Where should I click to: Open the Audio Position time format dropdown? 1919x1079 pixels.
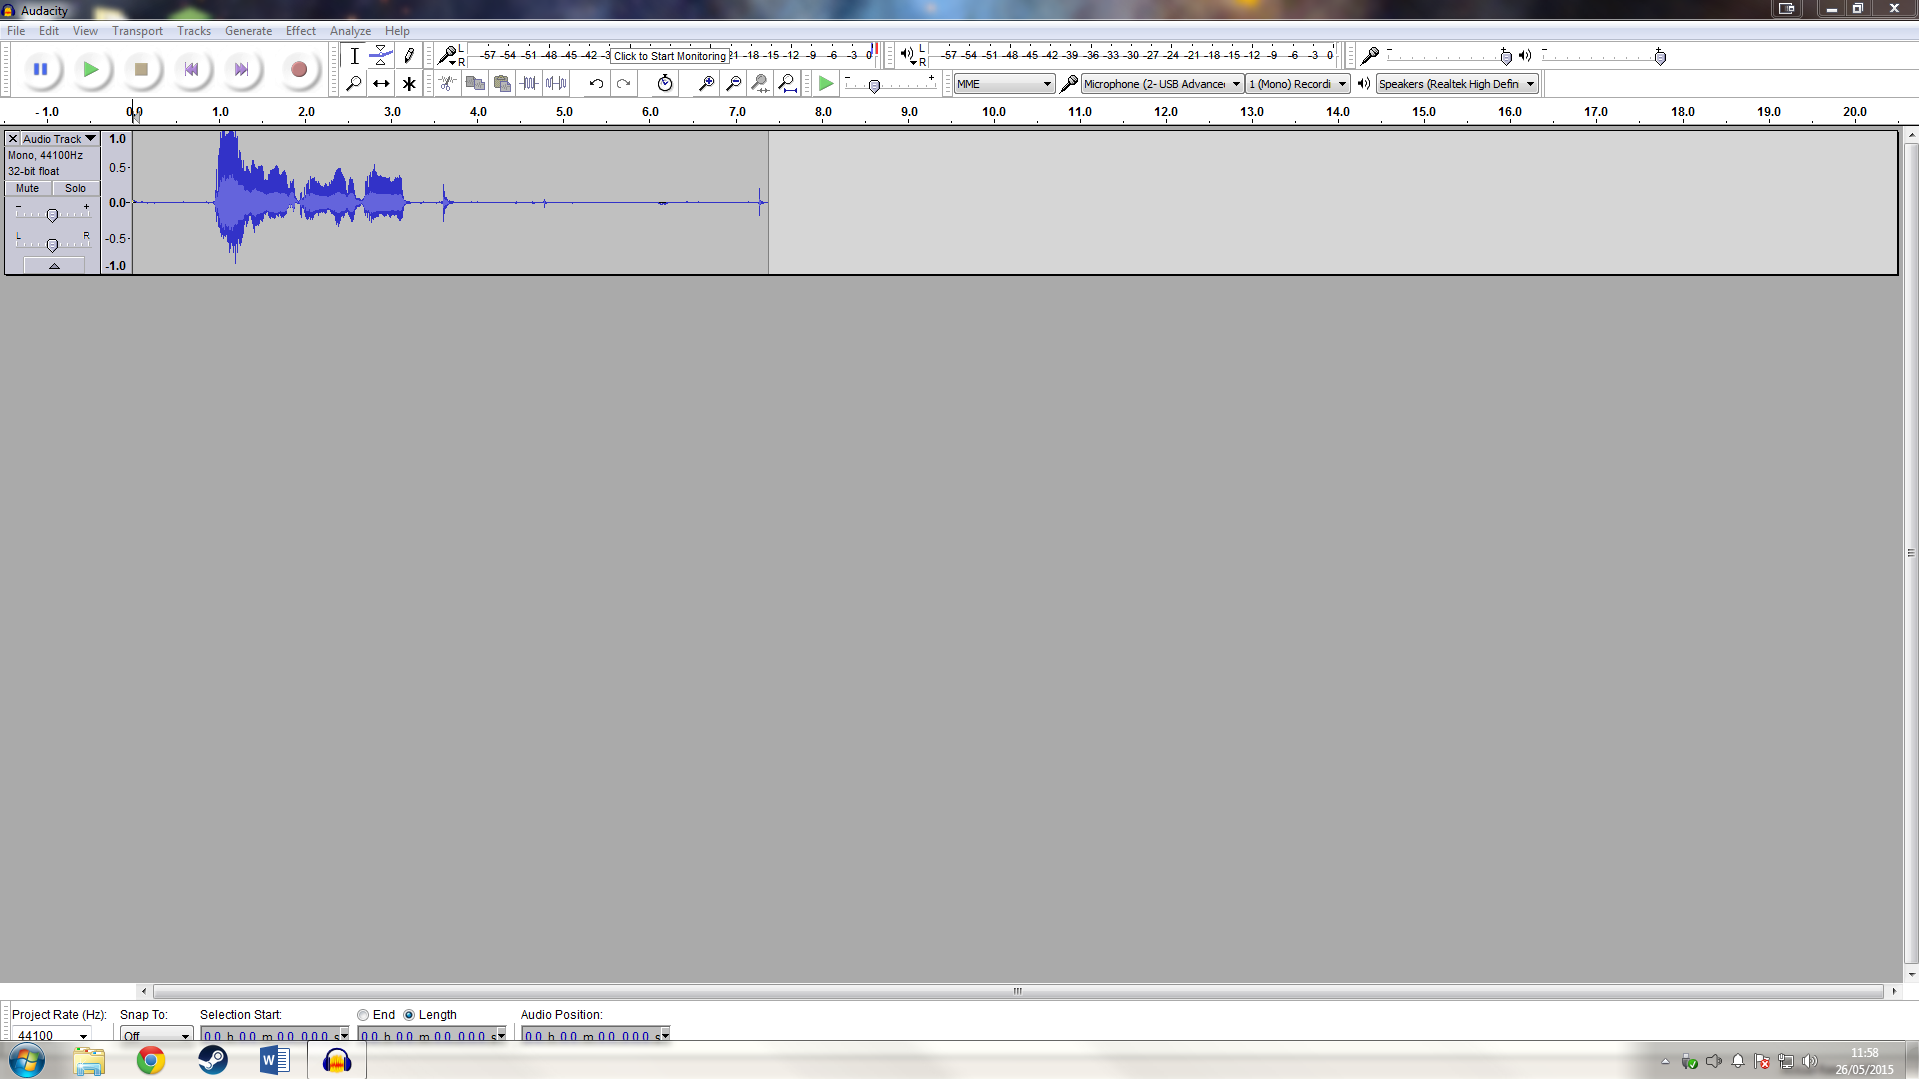664,1035
